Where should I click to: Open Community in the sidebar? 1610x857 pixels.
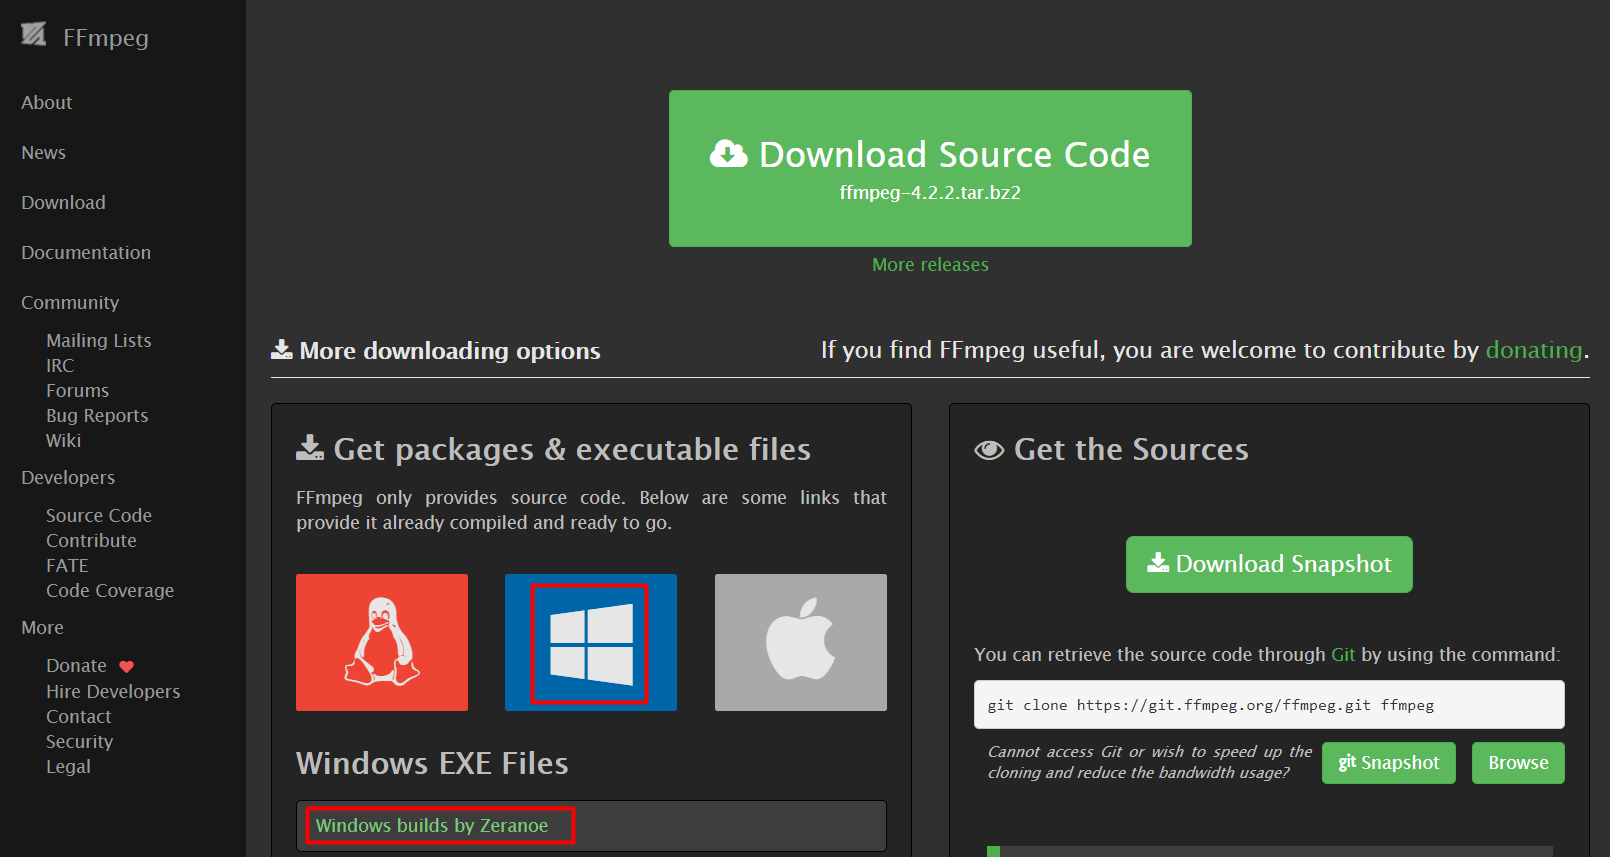(x=70, y=303)
